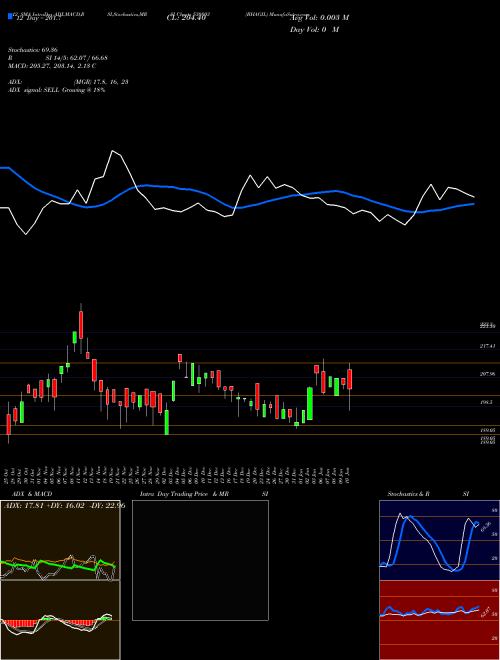
Task: Click the ADX & MACD panel title
Action: coord(32,494)
